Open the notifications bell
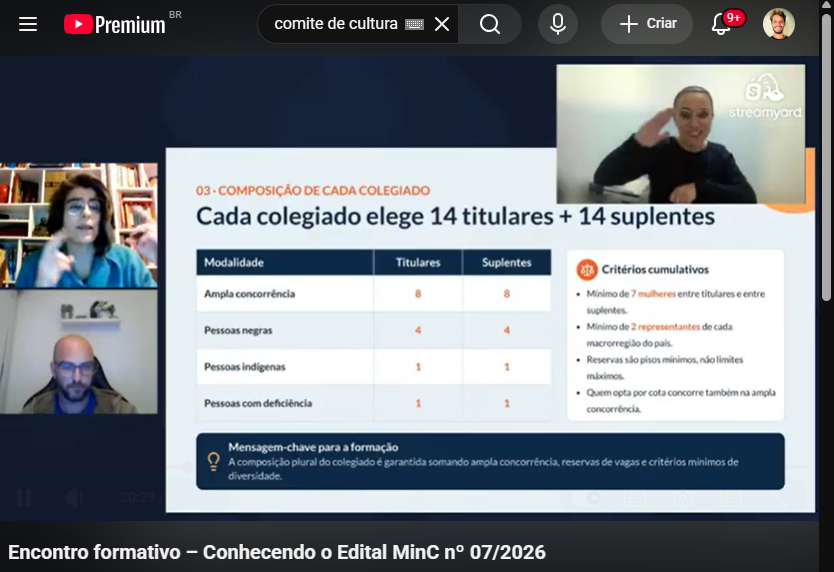Image resolution: width=834 pixels, height=572 pixels. click(721, 24)
